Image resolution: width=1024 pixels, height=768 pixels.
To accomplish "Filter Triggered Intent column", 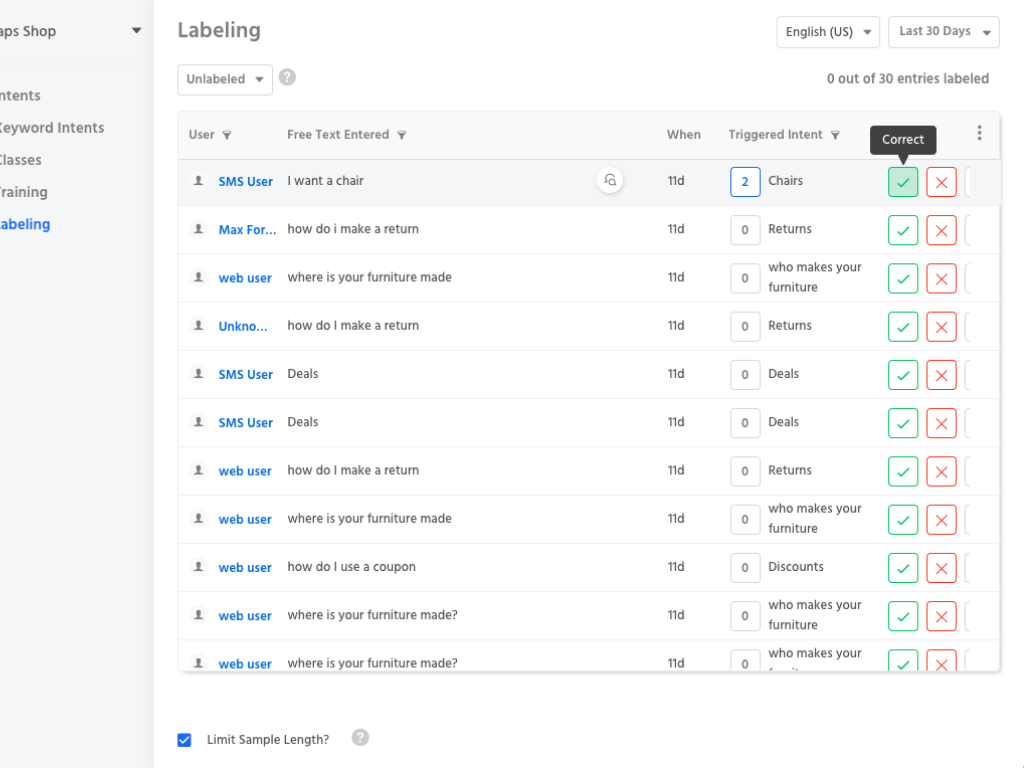I will click(835, 135).
